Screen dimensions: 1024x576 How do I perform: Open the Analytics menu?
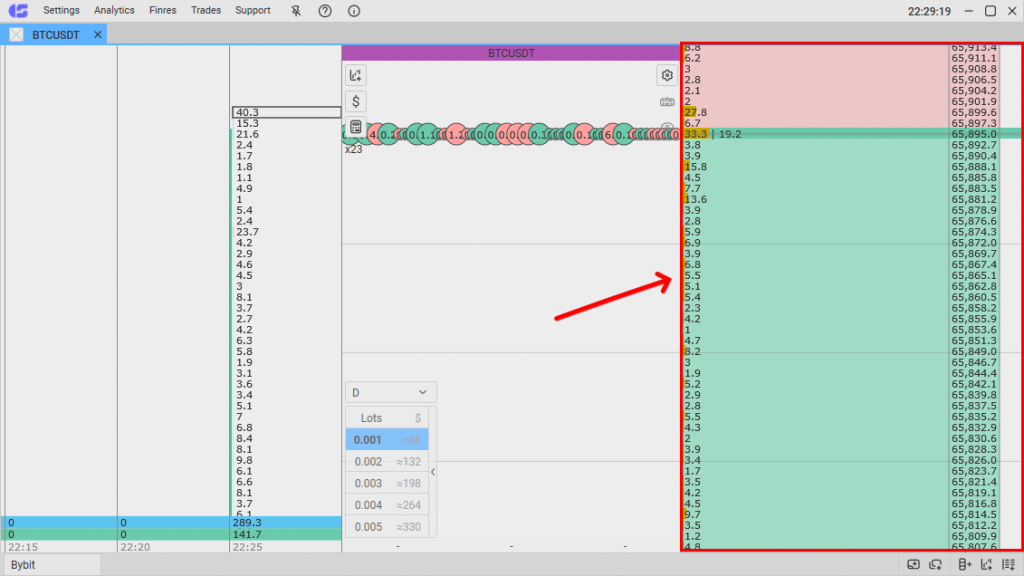tap(114, 10)
